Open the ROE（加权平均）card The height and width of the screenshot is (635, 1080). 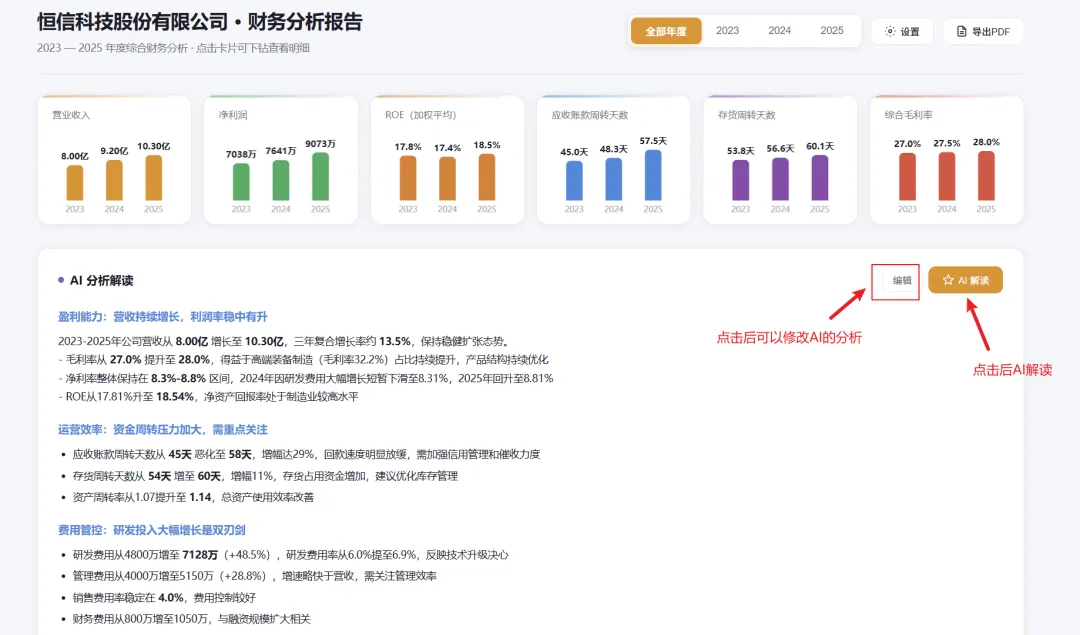coord(447,160)
